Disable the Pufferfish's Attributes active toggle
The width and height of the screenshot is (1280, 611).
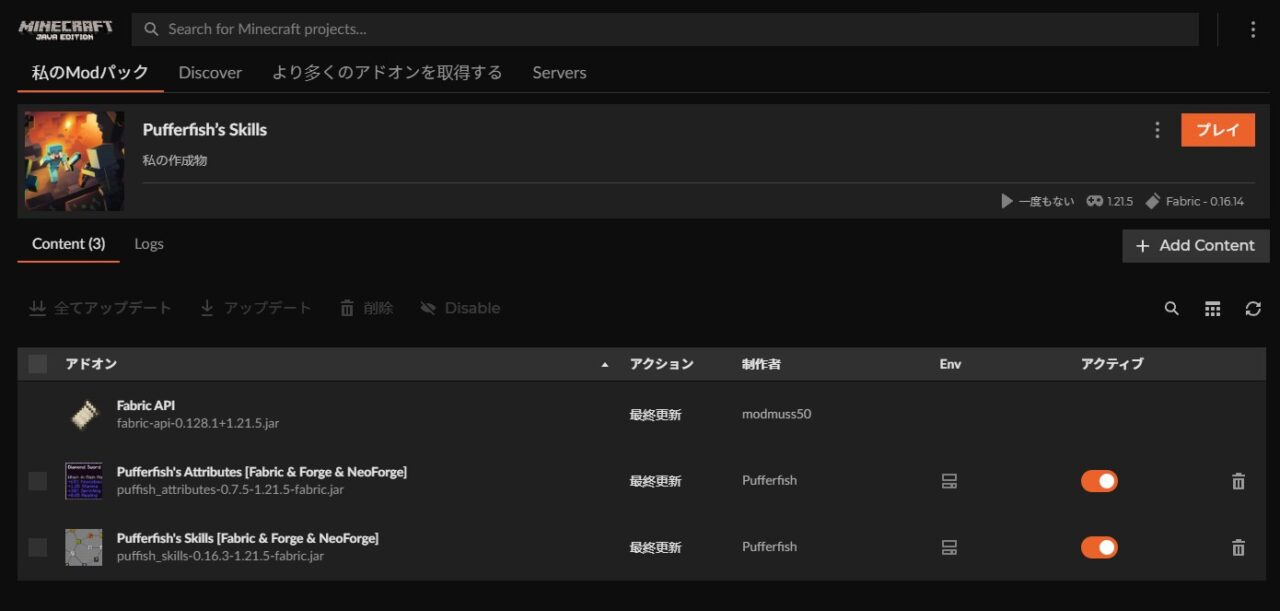click(1099, 481)
